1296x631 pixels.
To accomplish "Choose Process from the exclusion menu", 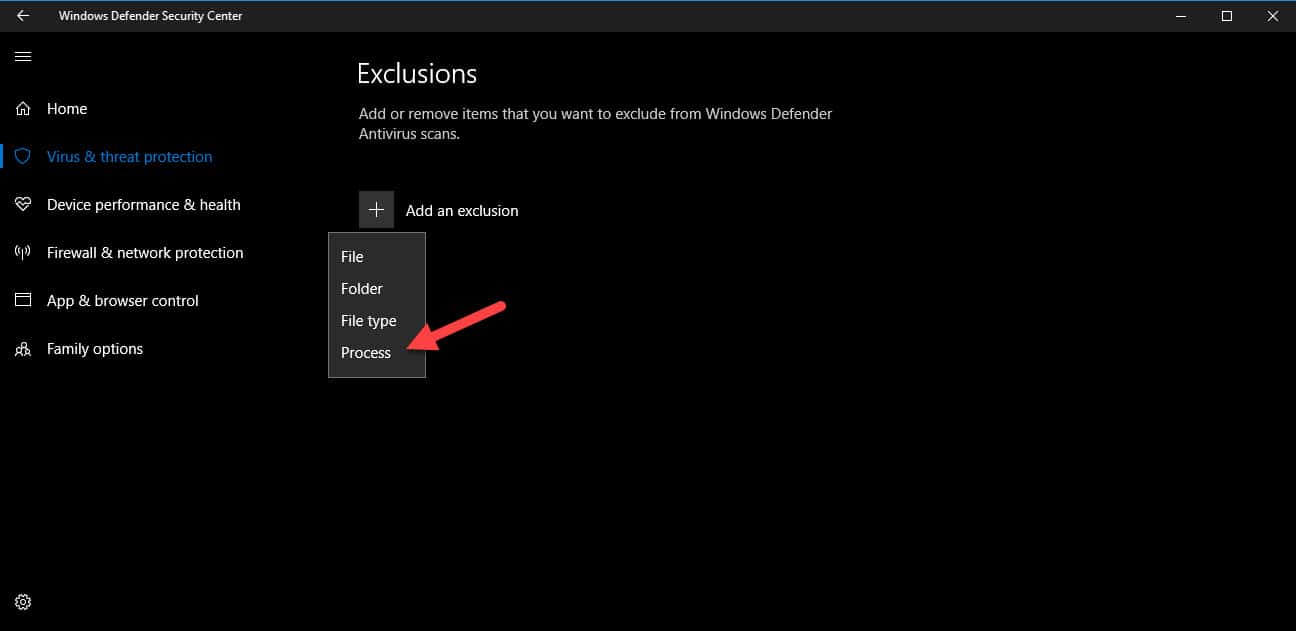I will click(x=377, y=353).
